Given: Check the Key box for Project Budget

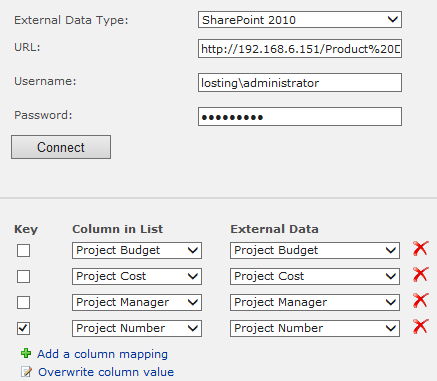Looking at the screenshot, I should (x=23, y=251).
